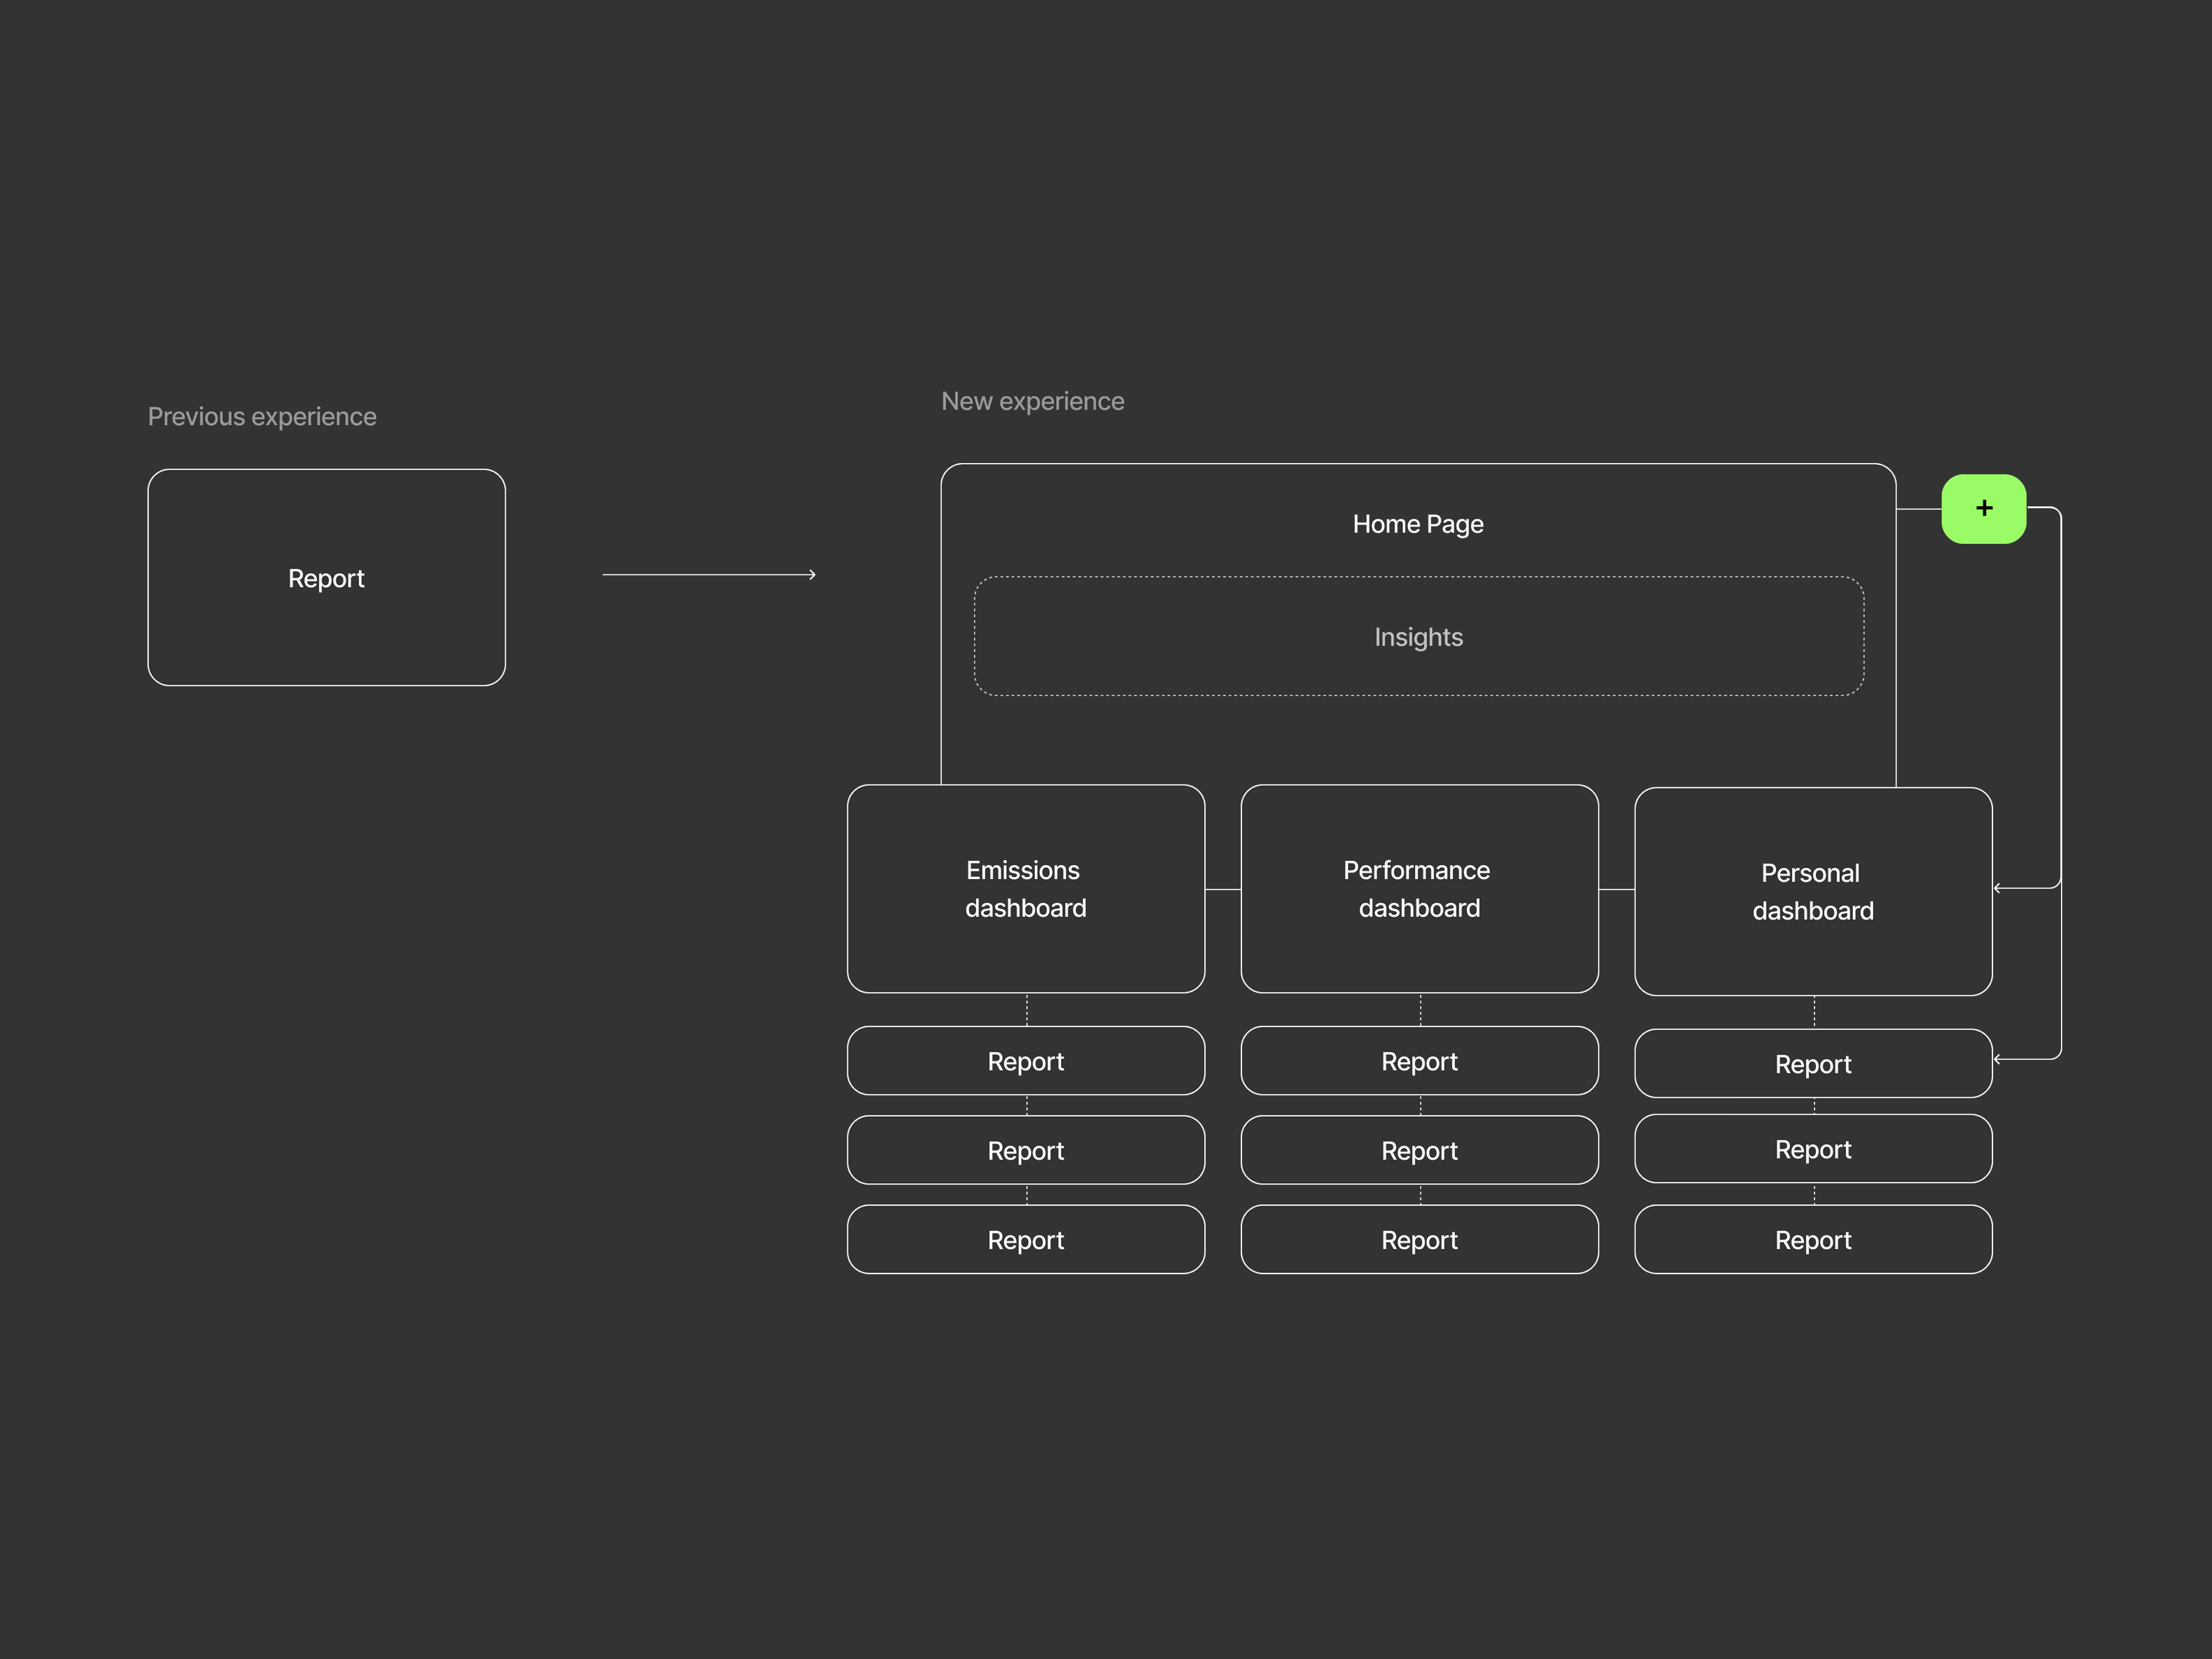Open the Performance dashboard box
The image size is (2212, 1659).
(1418, 889)
